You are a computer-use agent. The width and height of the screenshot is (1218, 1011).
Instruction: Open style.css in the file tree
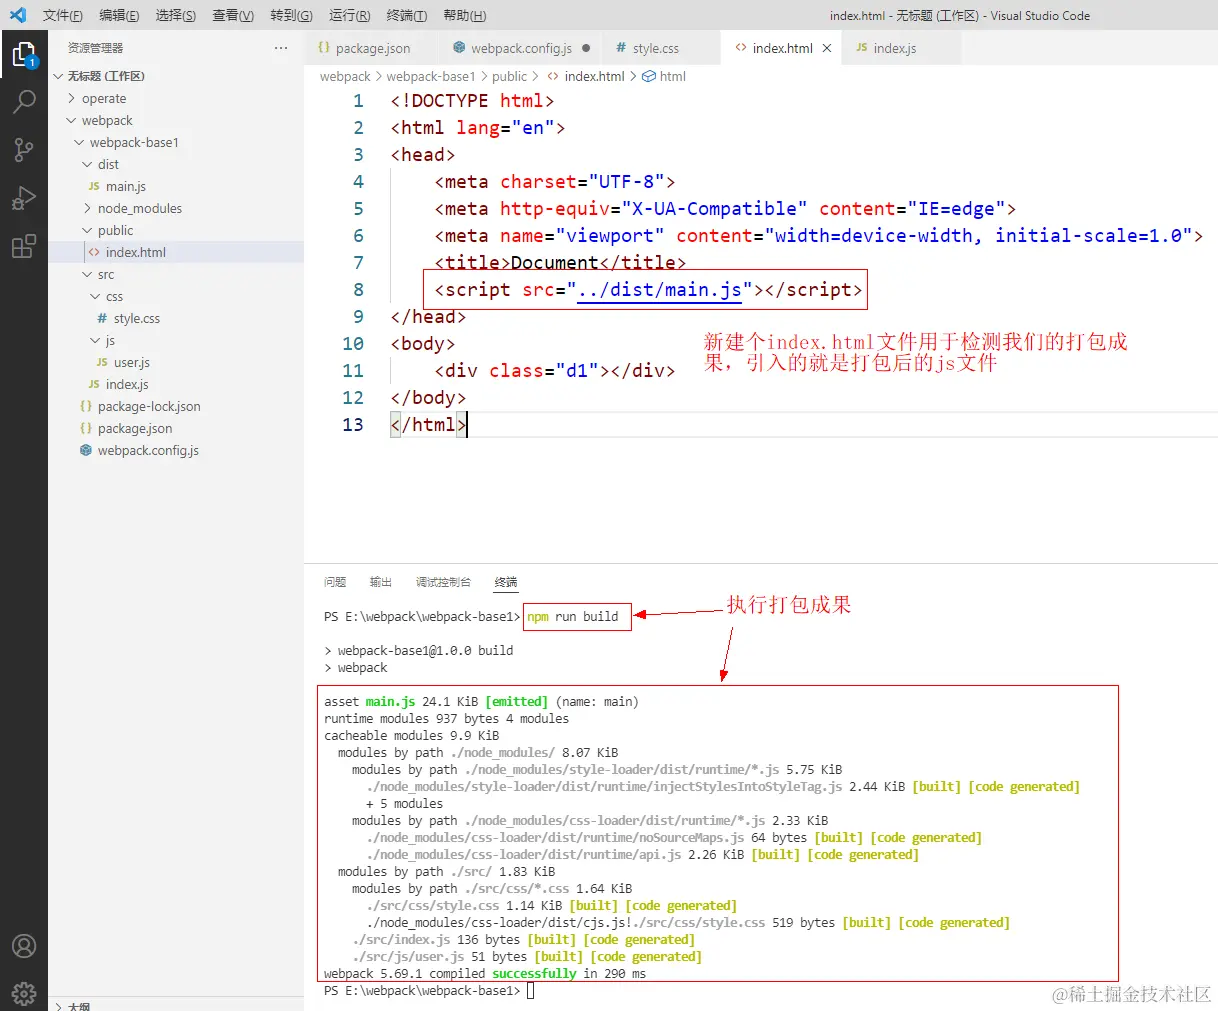click(x=137, y=318)
